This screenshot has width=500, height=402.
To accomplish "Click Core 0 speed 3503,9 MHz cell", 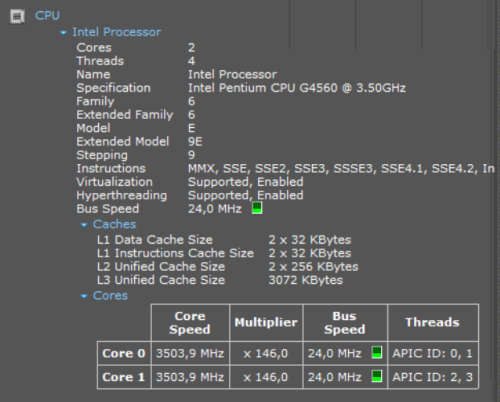I will pyautogui.click(x=190, y=353).
